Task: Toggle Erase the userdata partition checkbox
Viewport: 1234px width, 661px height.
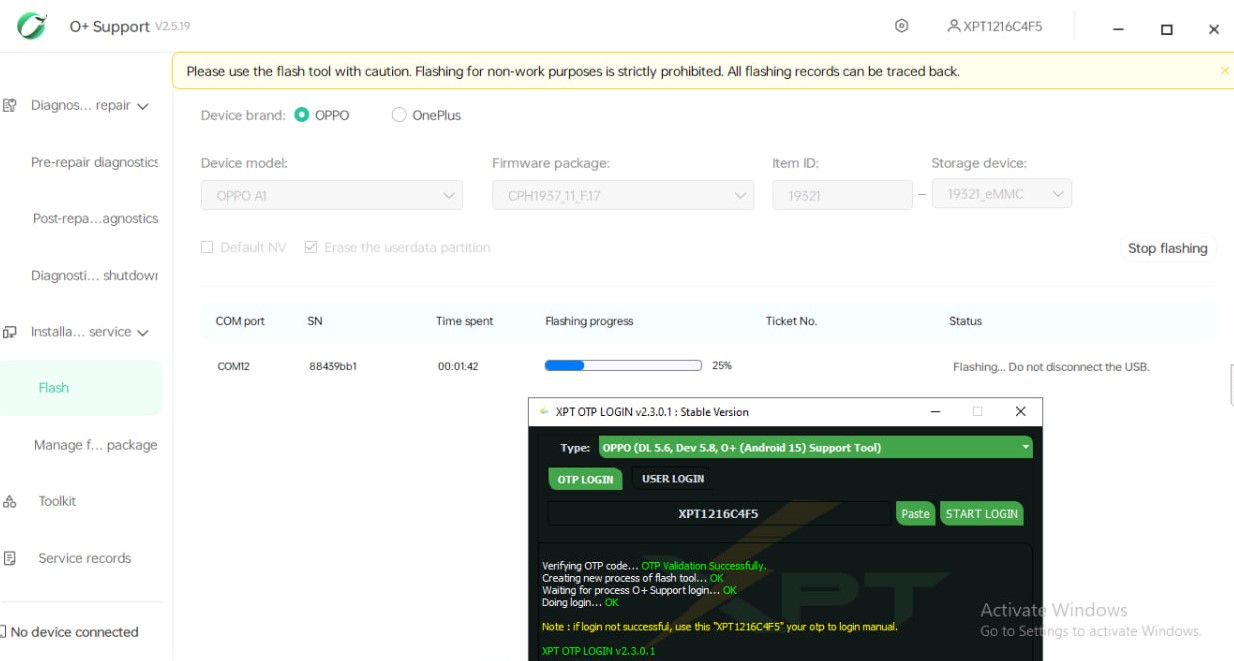Action: point(311,247)
